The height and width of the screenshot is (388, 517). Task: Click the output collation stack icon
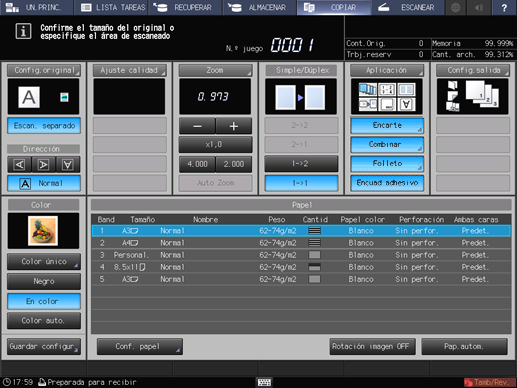(x=482, y=94)
